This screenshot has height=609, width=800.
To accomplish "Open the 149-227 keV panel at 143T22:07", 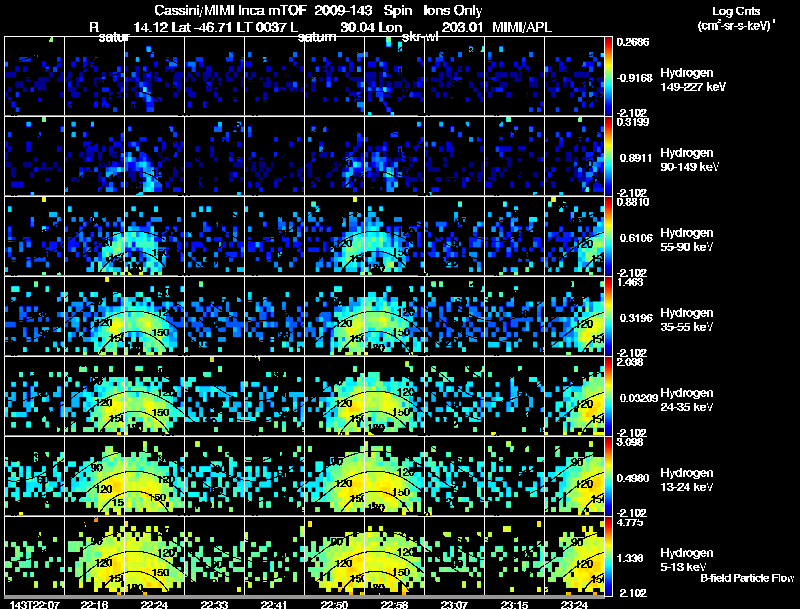I will point(34,76).
